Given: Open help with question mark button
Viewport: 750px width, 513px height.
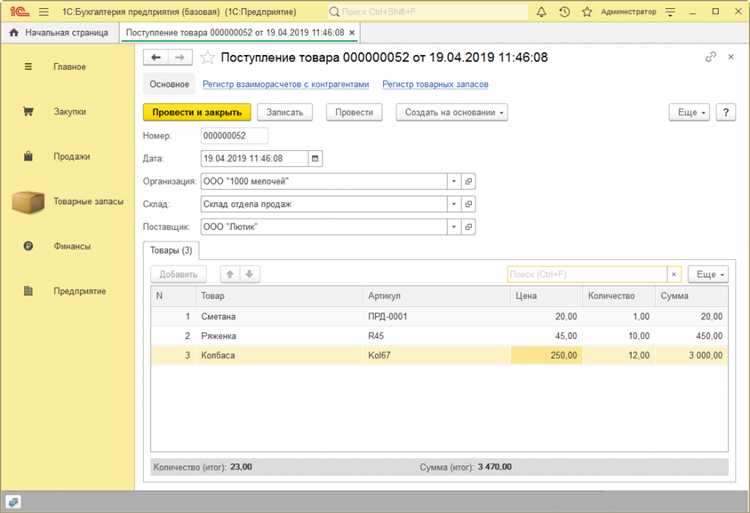Looking at the screenshot, I should [x=726, y=112].
